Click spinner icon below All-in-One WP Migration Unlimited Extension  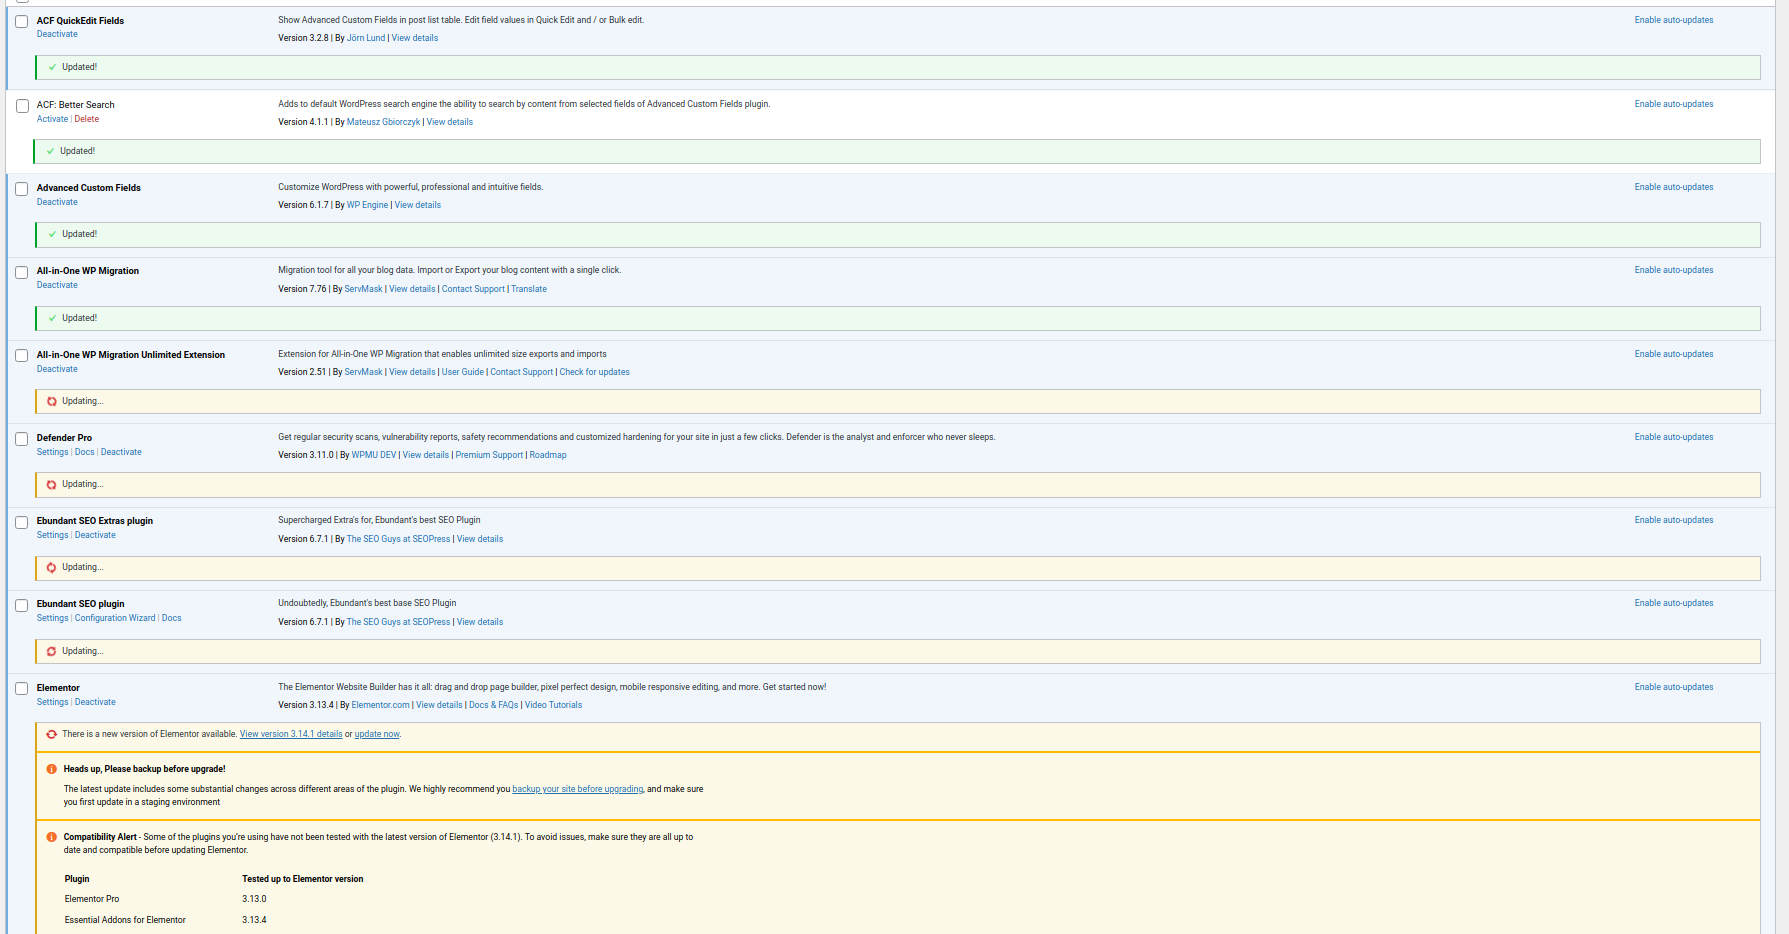(52, 402)
